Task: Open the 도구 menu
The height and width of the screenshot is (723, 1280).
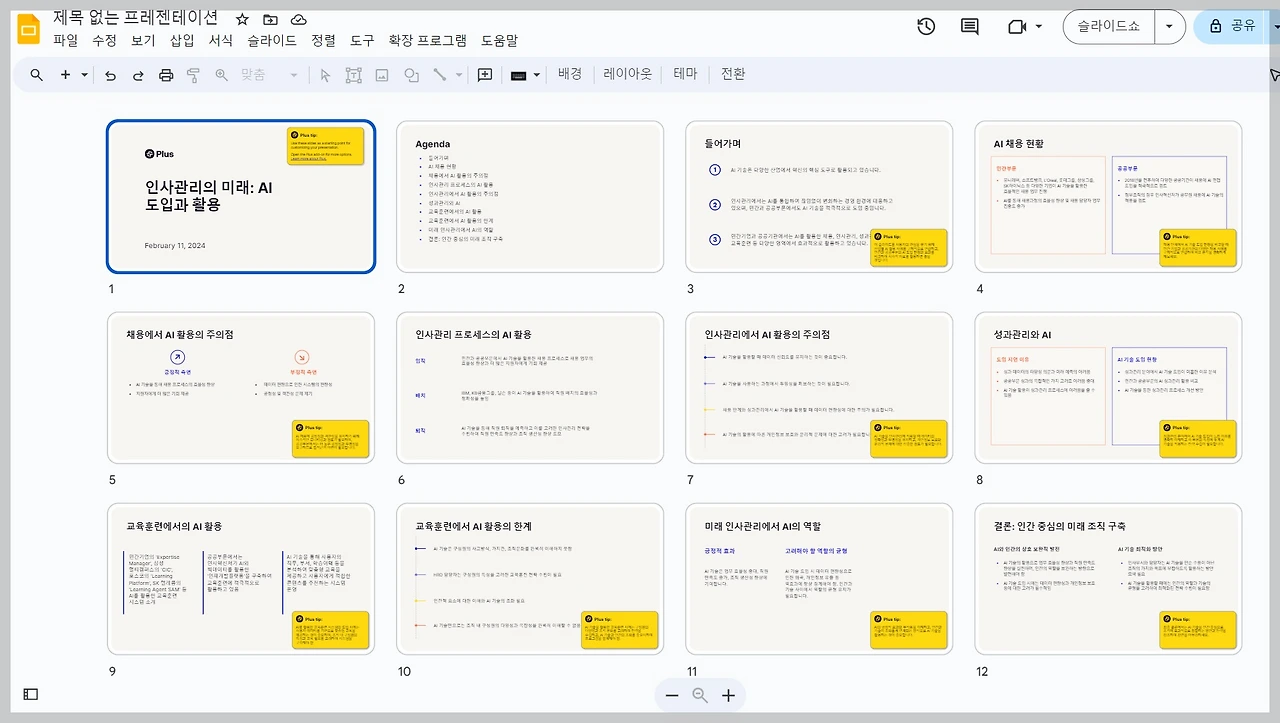Action: tap(362, 41)
